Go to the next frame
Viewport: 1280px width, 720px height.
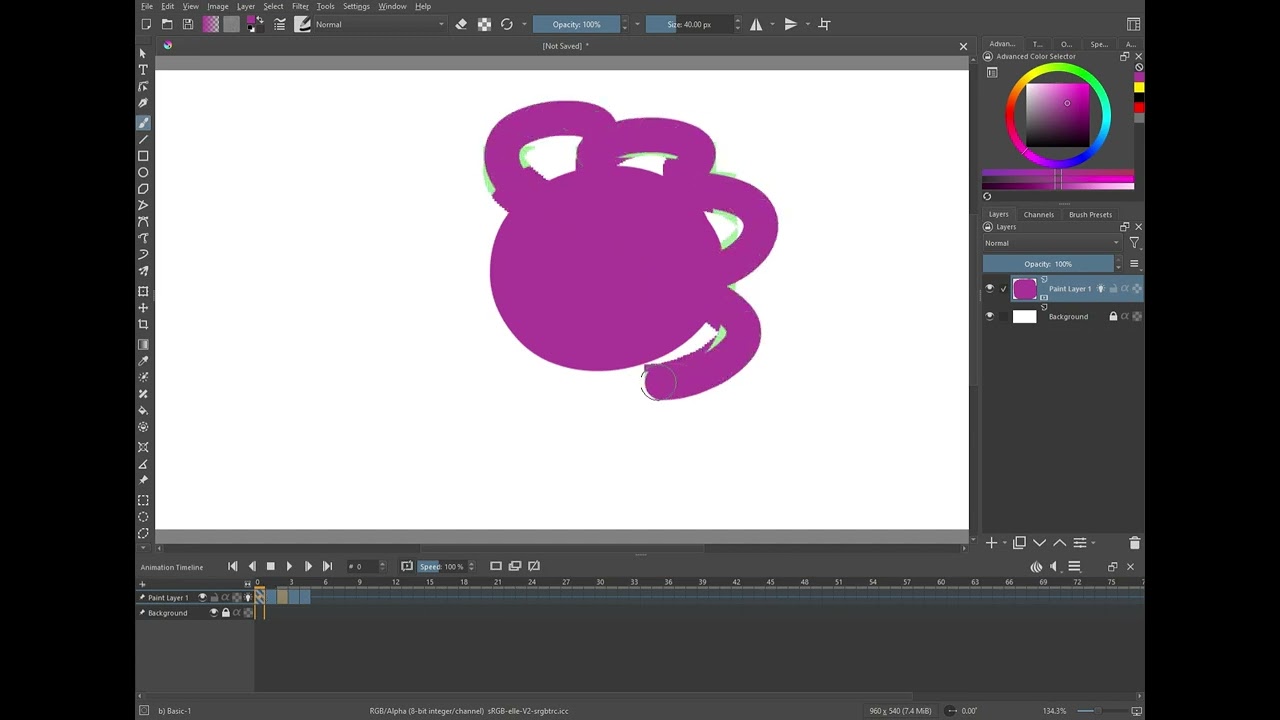tap(308, 567)
